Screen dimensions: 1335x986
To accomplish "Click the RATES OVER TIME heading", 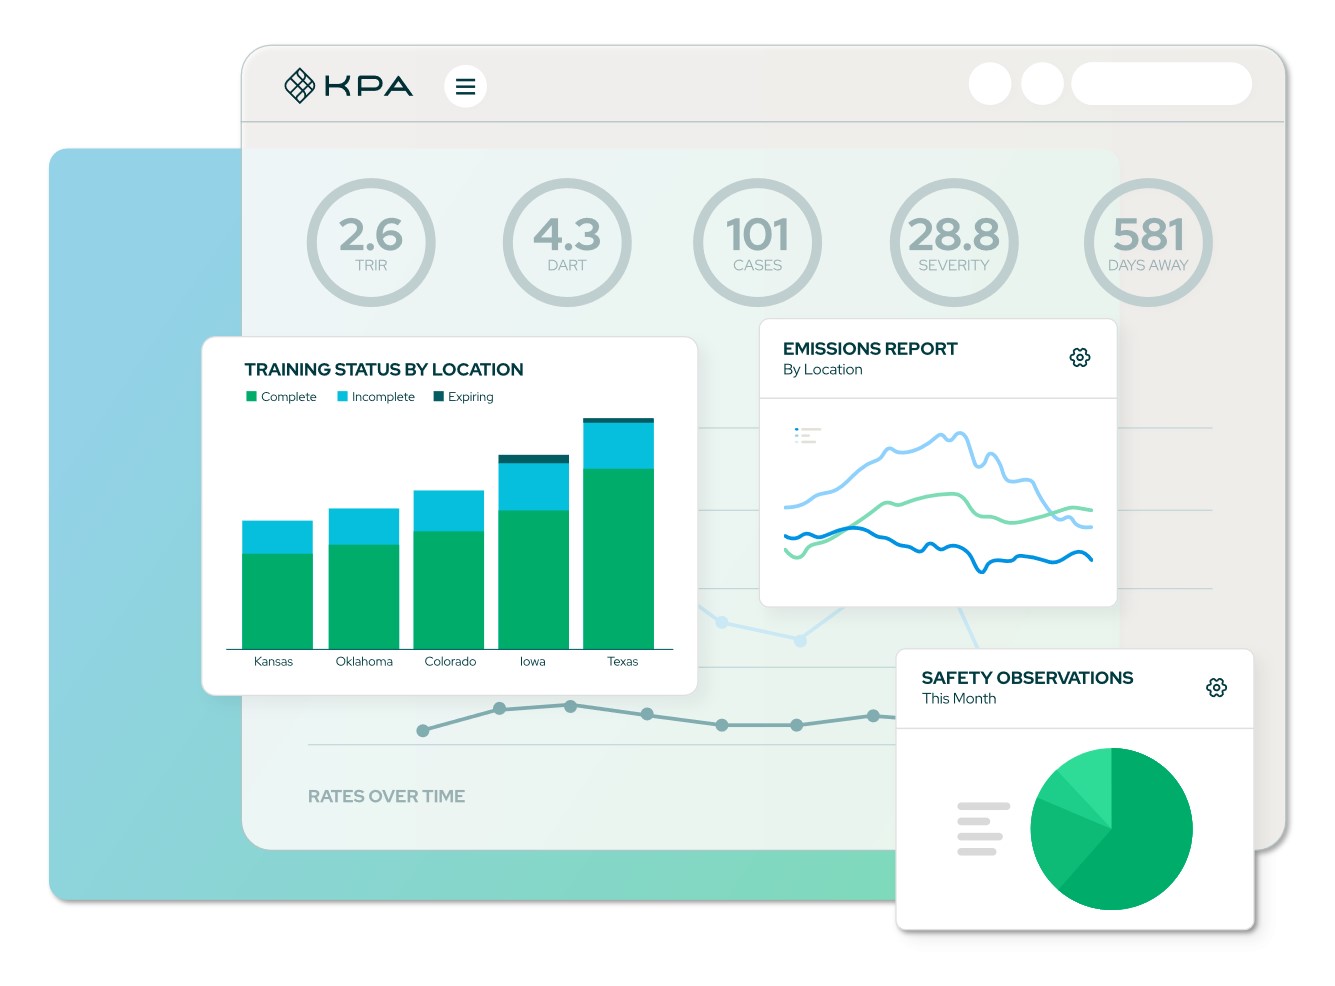I will pos(386,796).
